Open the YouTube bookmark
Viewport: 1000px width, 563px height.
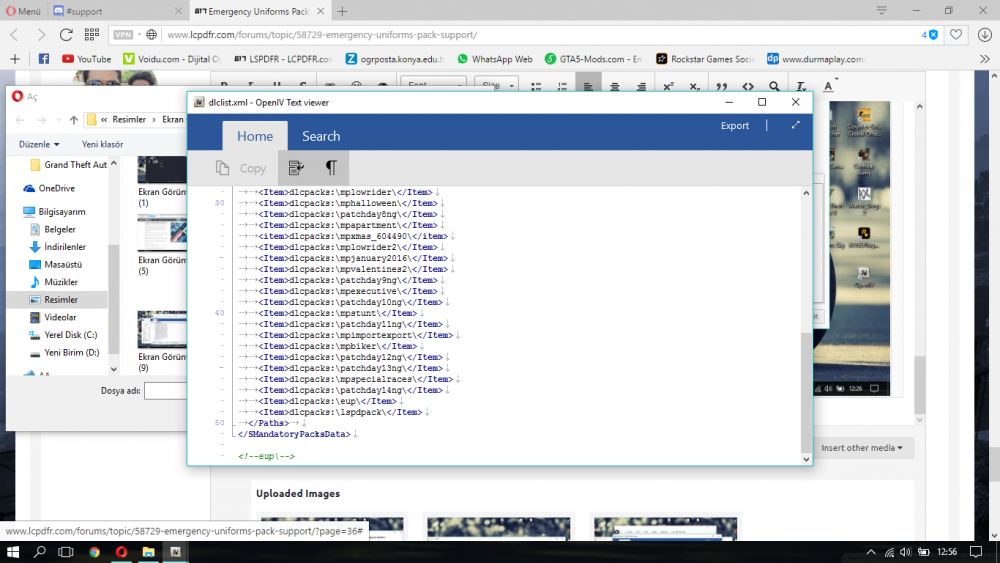86,59
